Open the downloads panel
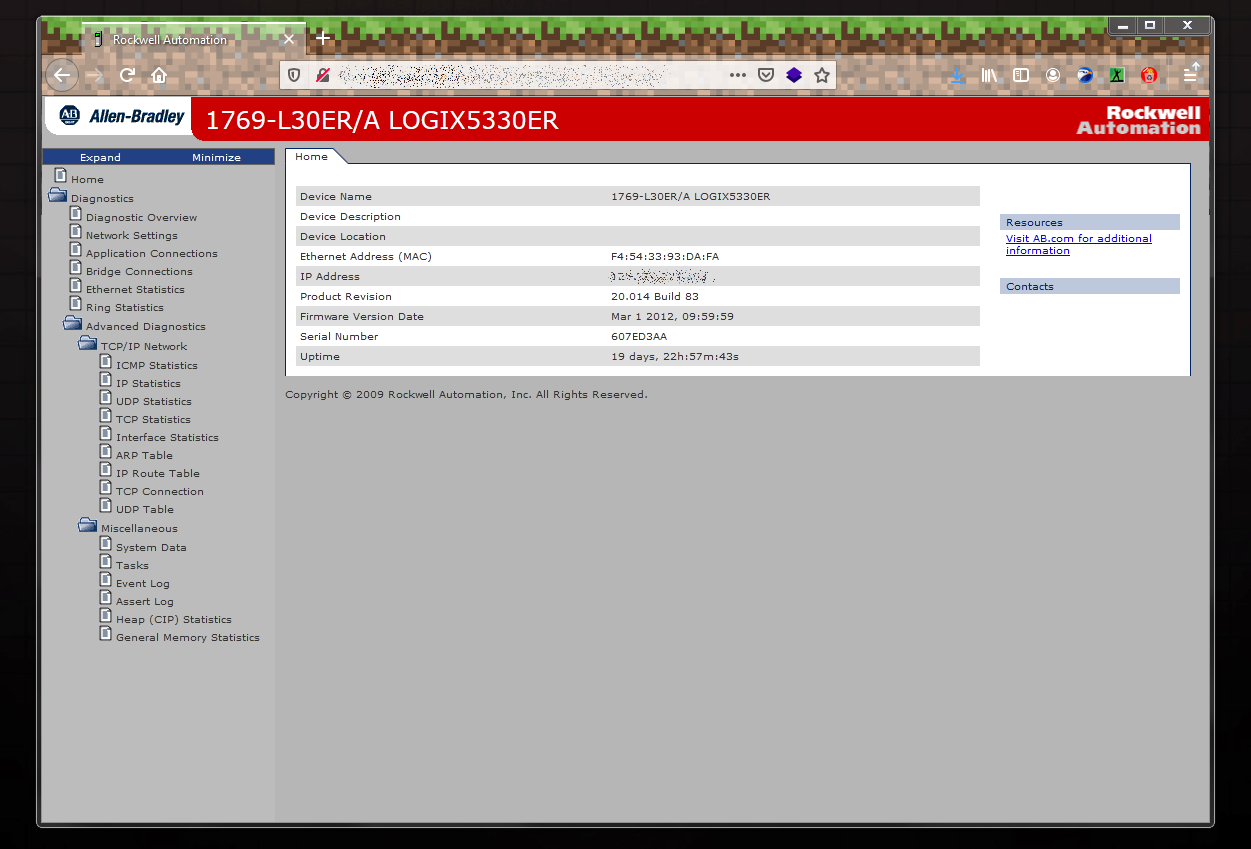 [x=957, y=75]
